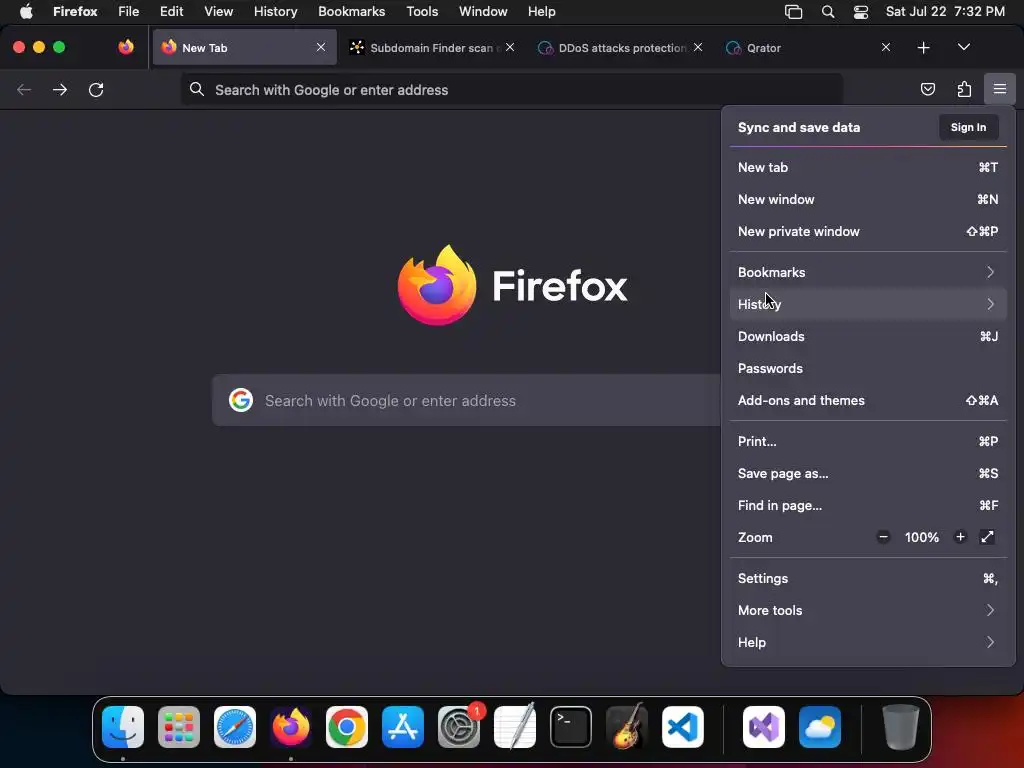
Task: Reset zoom at 100% label
Action: [921, 537]
